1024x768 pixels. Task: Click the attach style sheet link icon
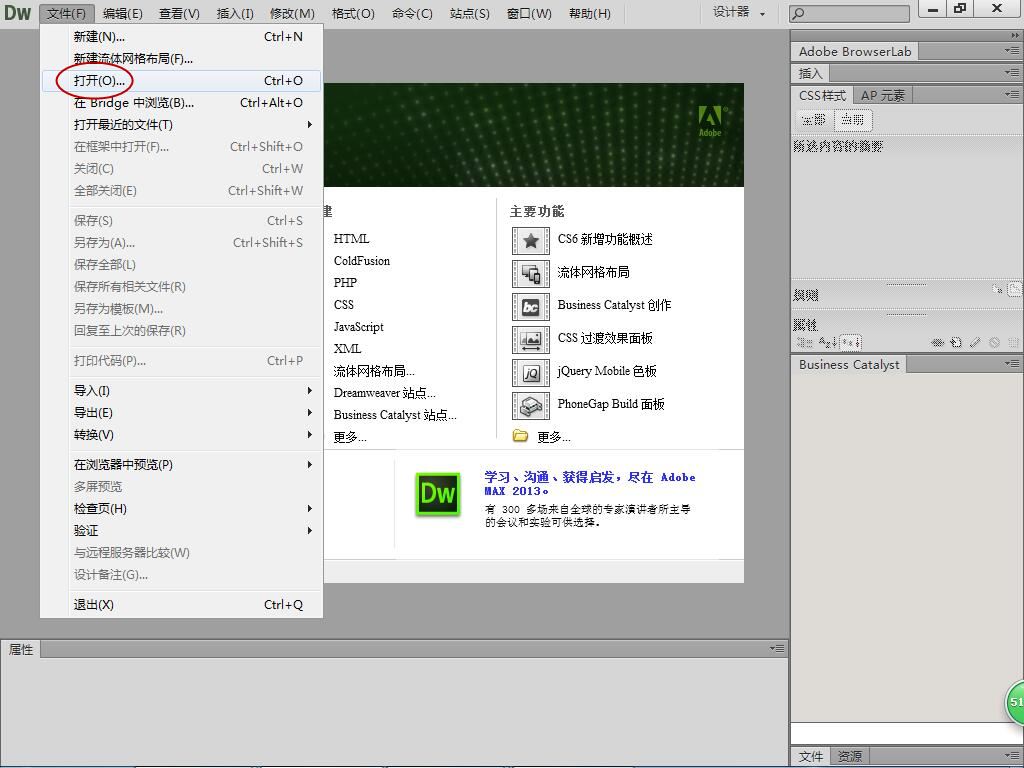[938, 342]
